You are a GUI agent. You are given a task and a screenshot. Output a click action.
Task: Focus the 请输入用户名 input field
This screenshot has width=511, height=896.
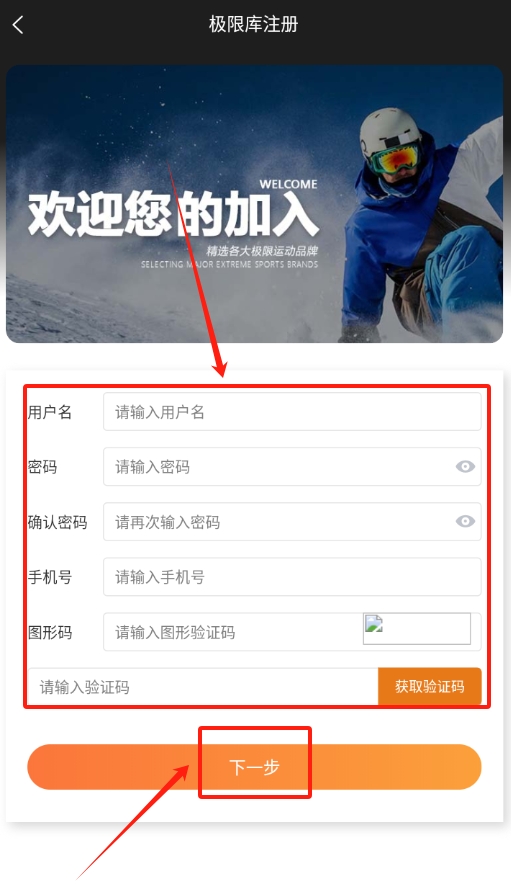click(292, 411)
